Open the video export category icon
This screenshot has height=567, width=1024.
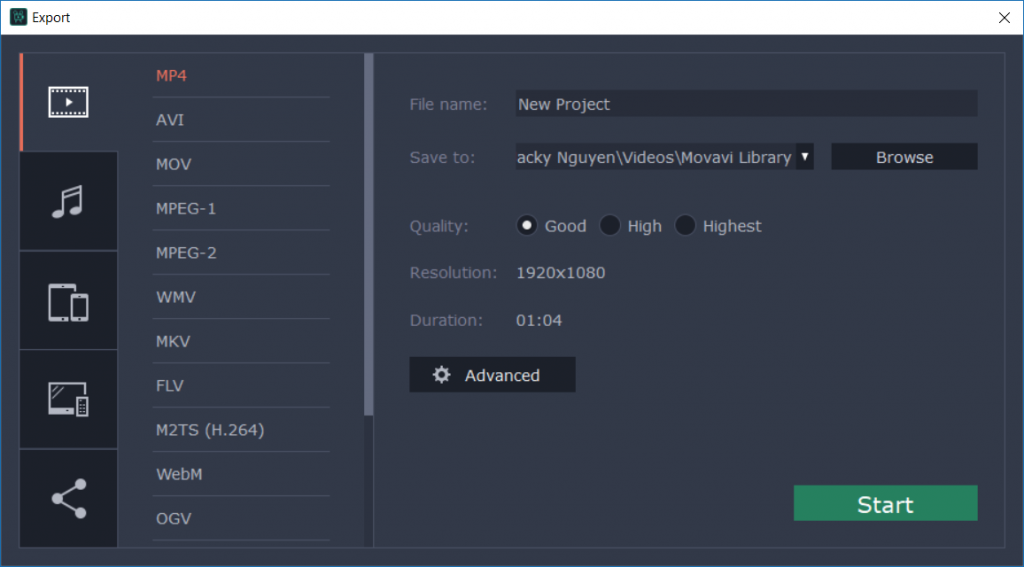pos(69,102)
